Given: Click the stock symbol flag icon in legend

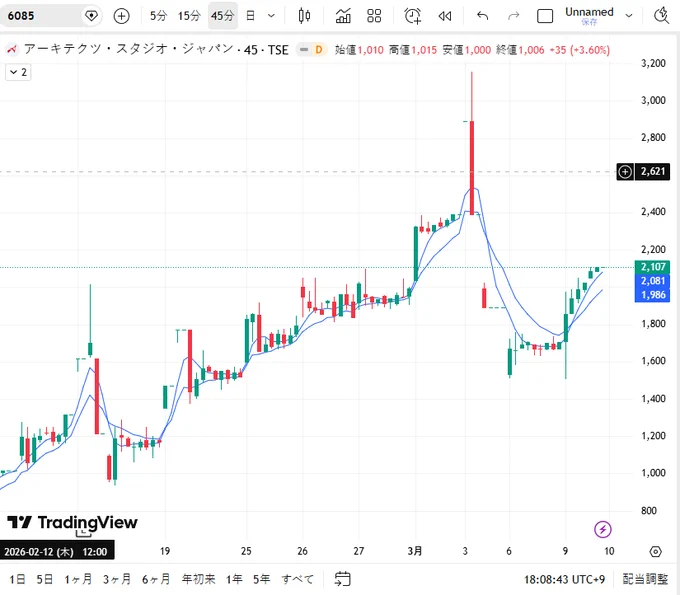Looking at the screenshot, I should tap(12, 49).
